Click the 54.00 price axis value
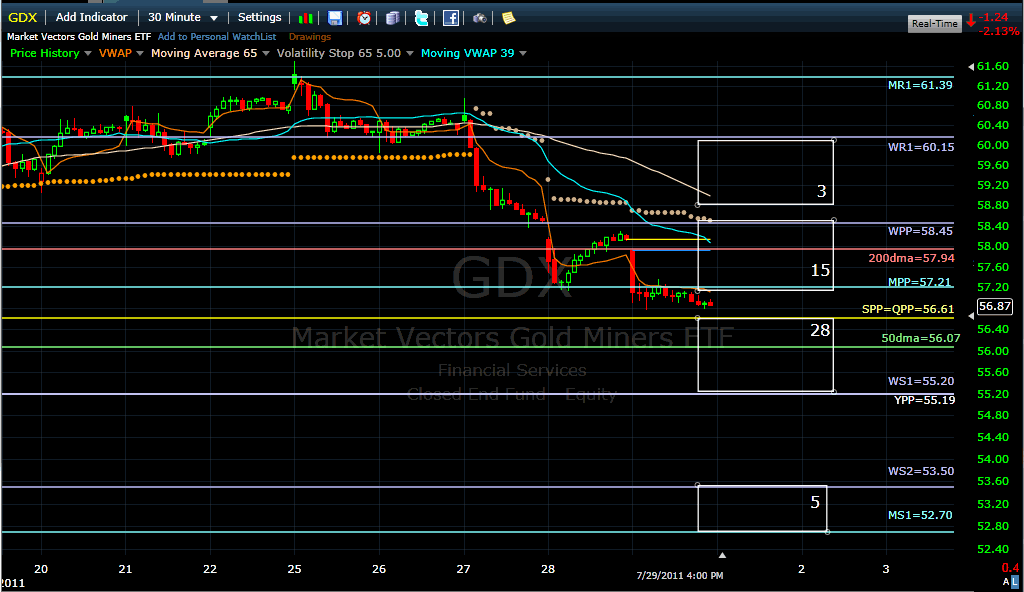 point(993,459)
